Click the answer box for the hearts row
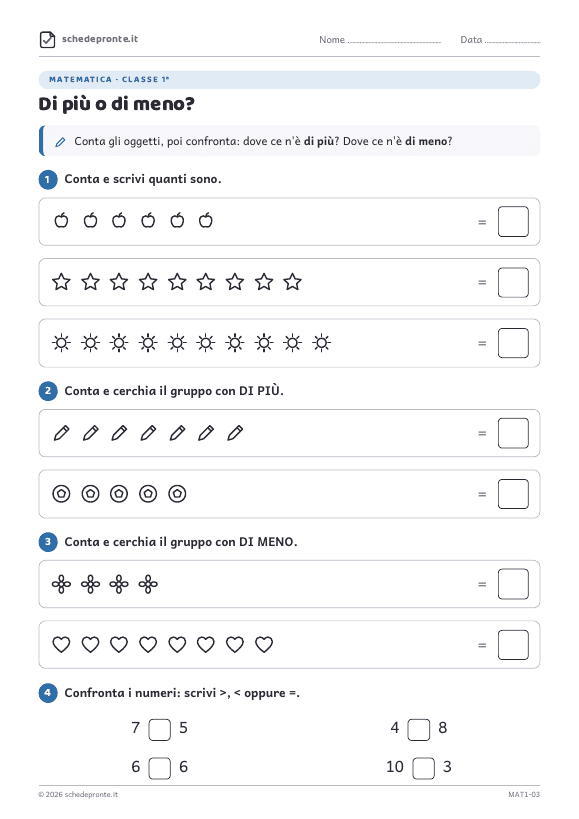The height and width of the screenshot is (819, 579). (513, 645)
